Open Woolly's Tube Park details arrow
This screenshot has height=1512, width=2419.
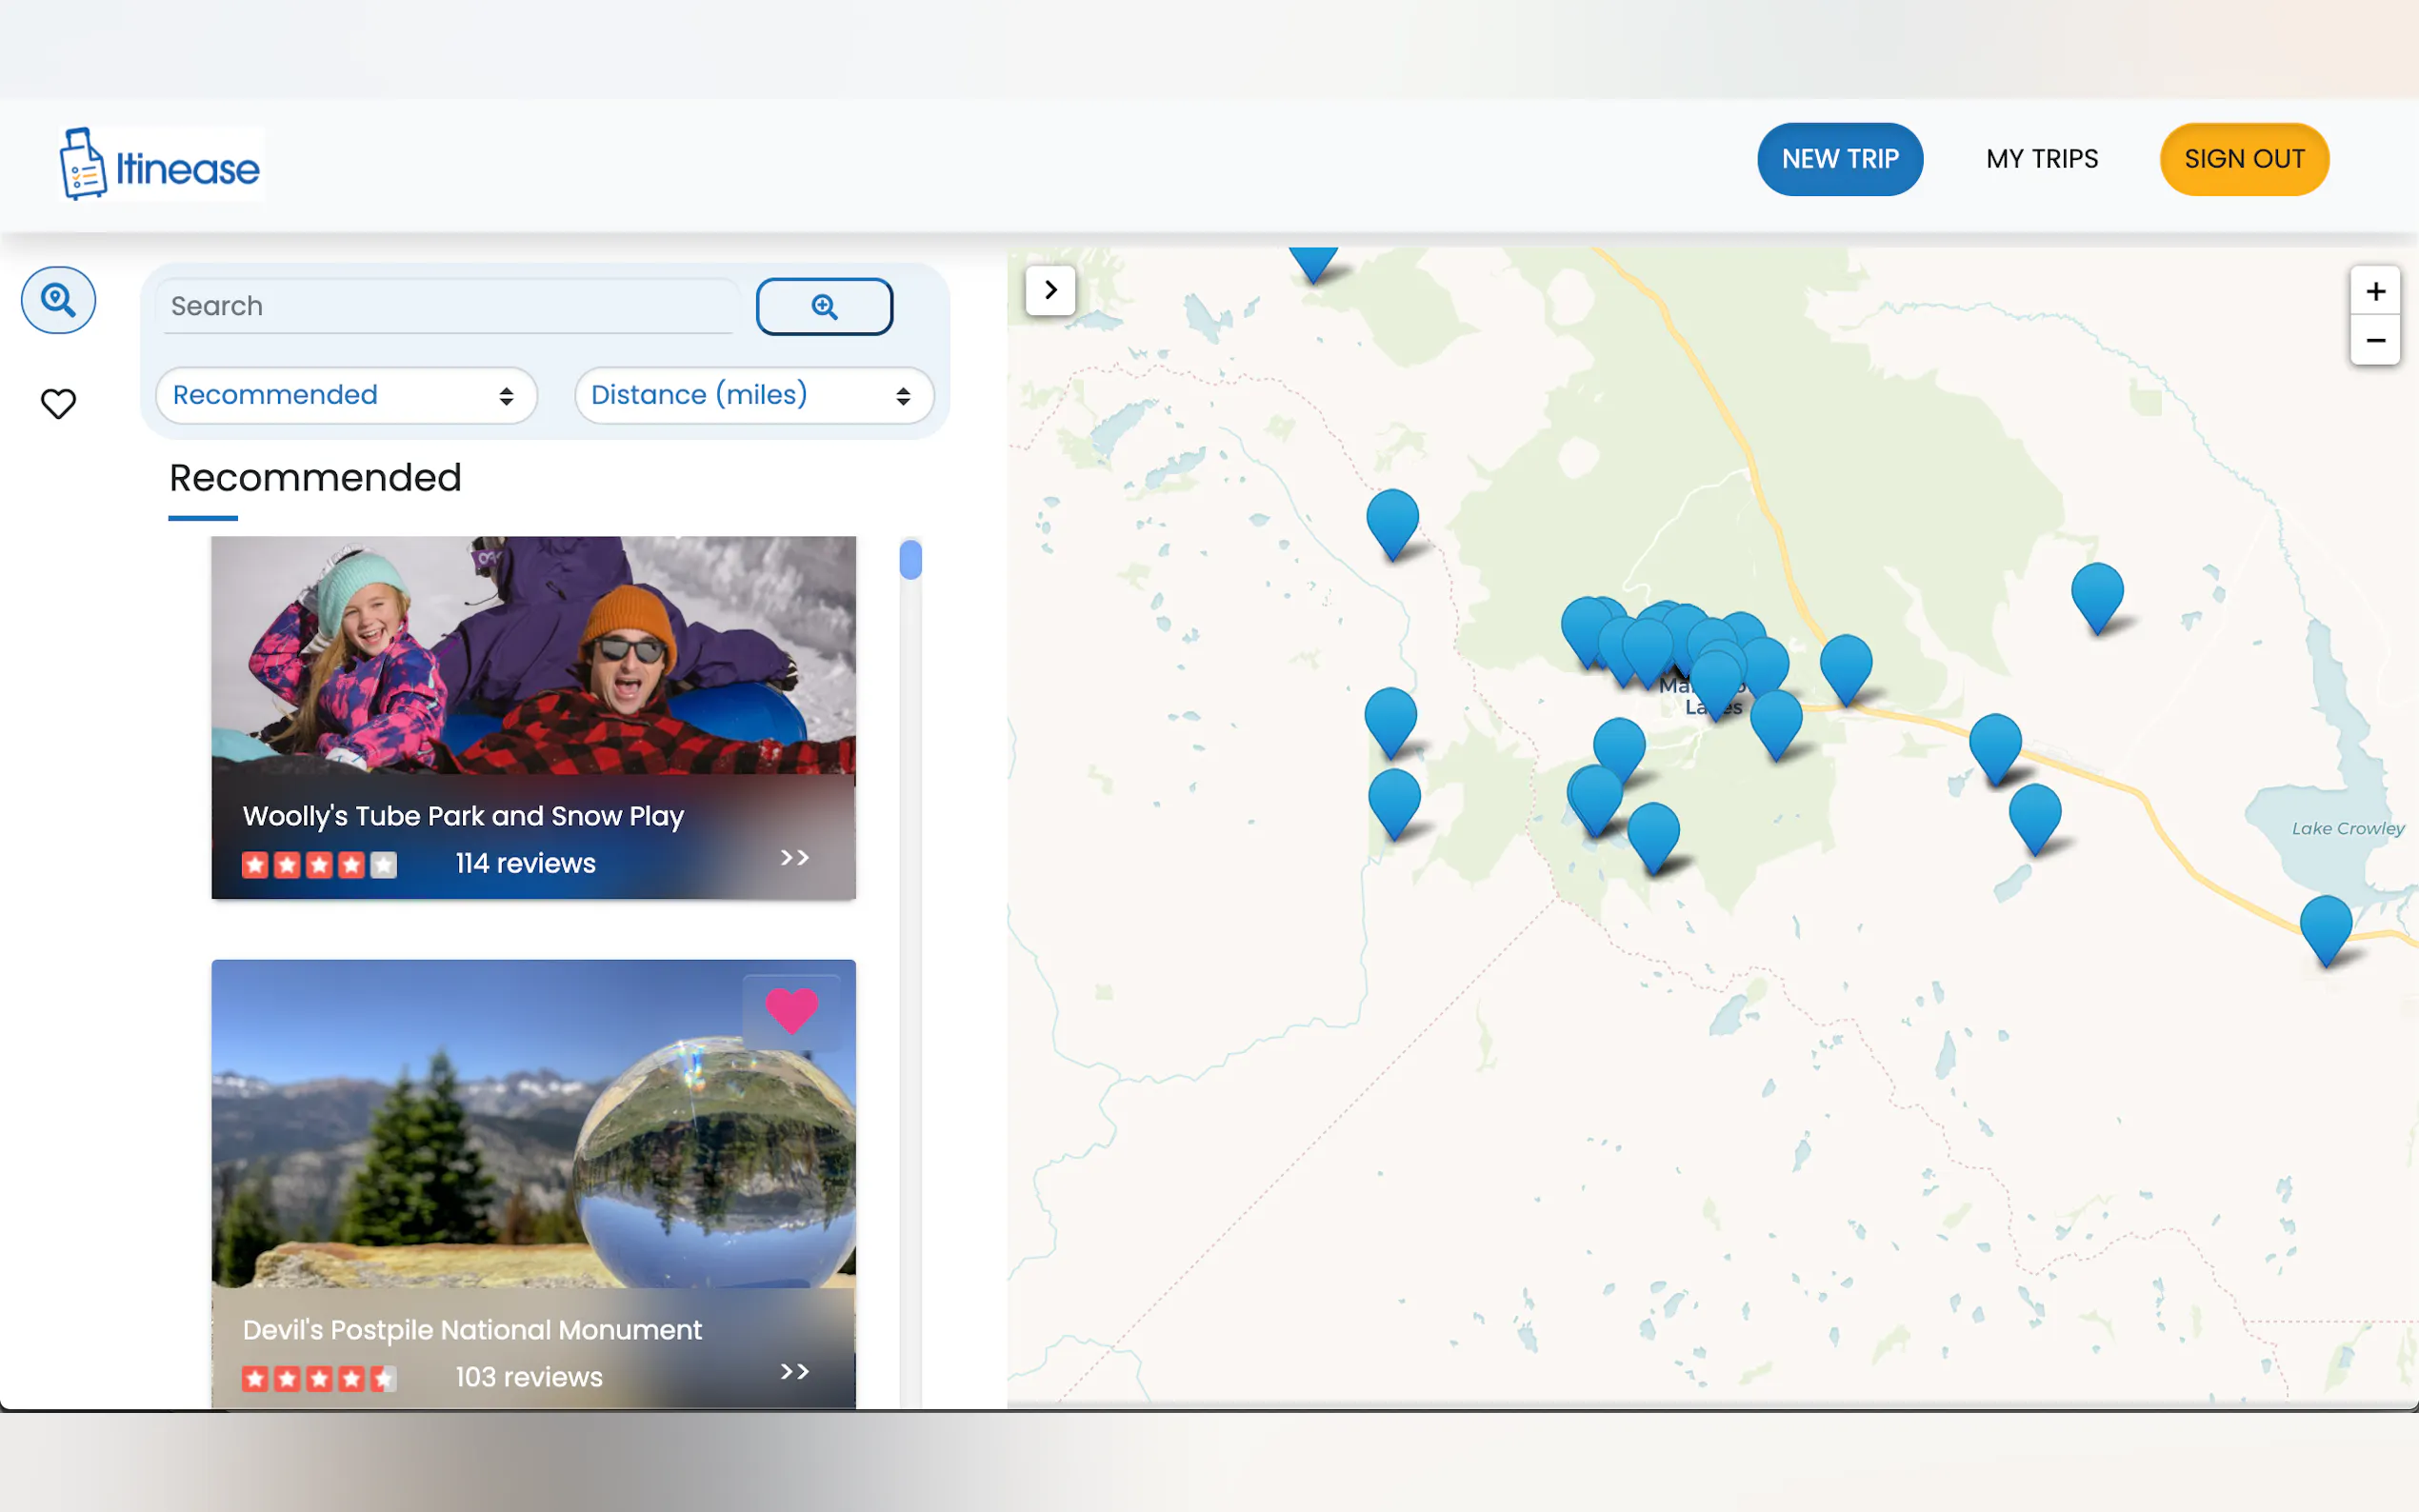coord(794,858)
